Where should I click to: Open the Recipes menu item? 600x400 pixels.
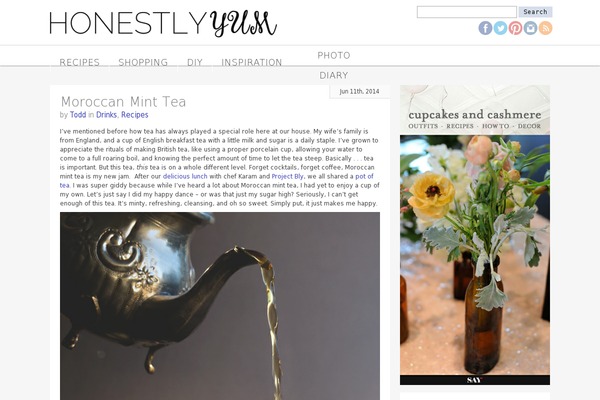pos(80,62)
